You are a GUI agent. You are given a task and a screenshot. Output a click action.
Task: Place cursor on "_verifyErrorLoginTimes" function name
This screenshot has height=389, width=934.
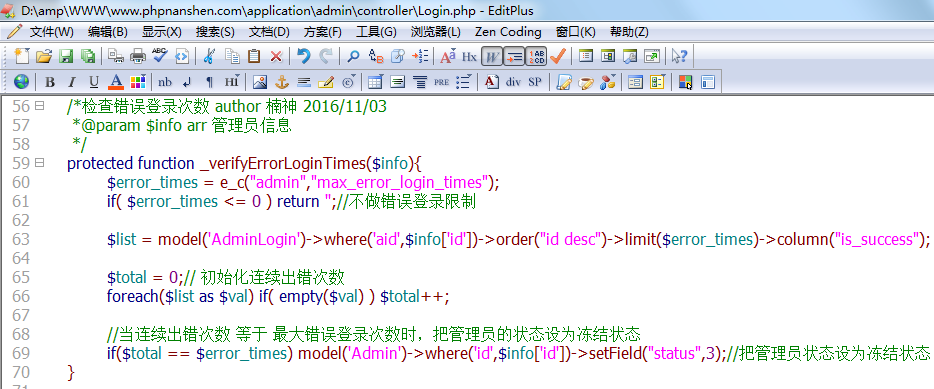point(283,163)
